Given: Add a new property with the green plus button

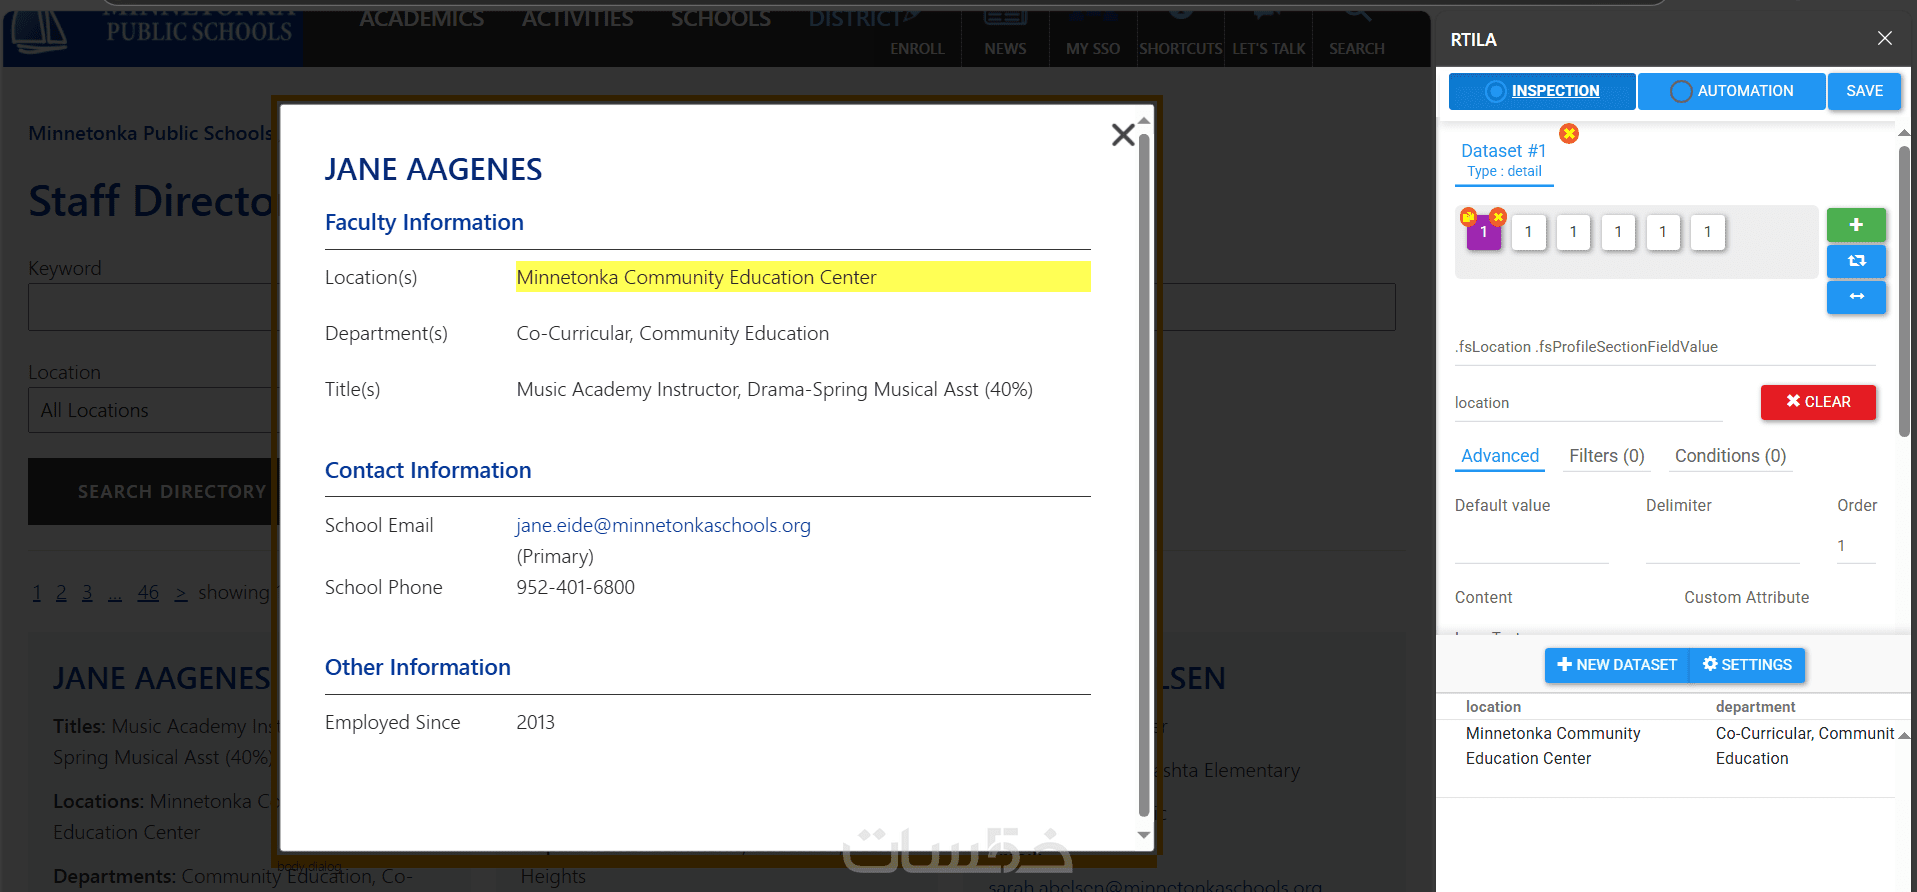Looking at the screenshot, I should [x=1856, y=225].
